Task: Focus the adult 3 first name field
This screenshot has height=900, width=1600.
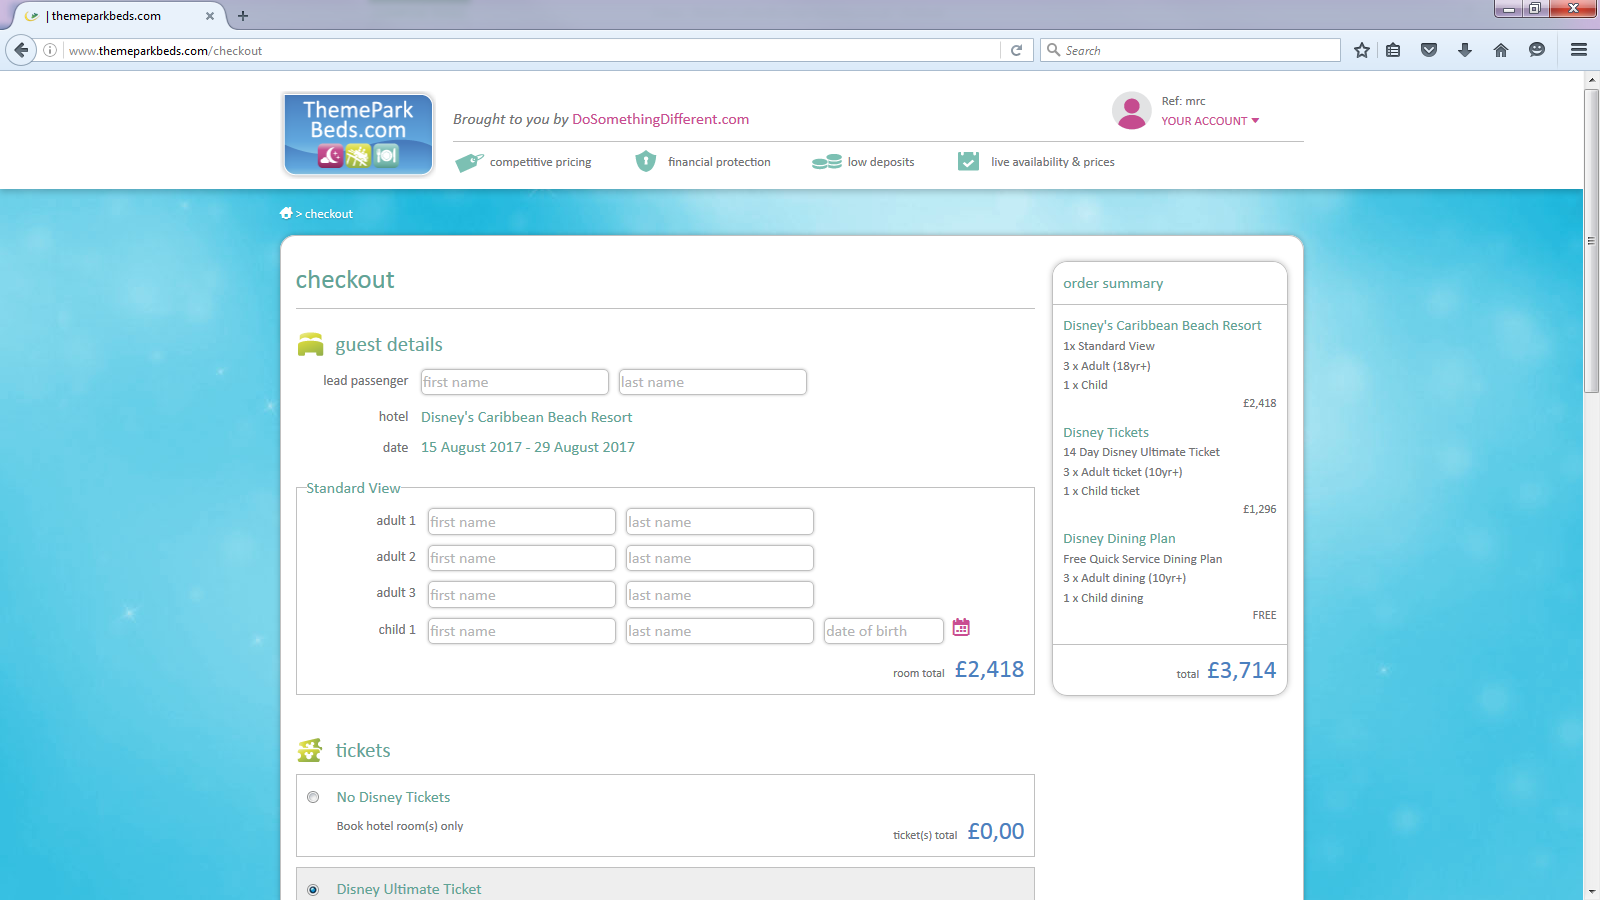Action: point(521,595)
